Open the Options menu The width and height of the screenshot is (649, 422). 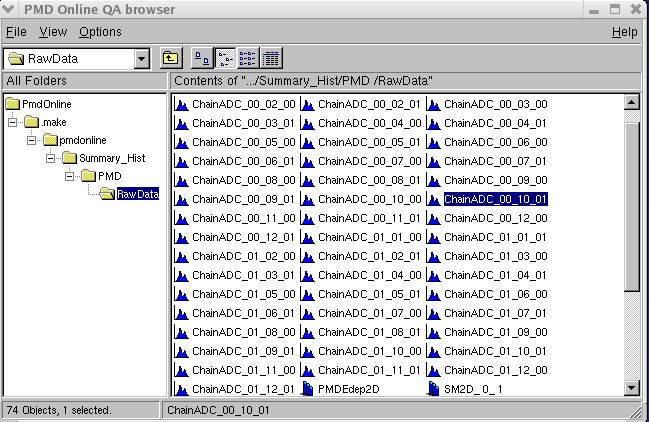click(100, 32)
